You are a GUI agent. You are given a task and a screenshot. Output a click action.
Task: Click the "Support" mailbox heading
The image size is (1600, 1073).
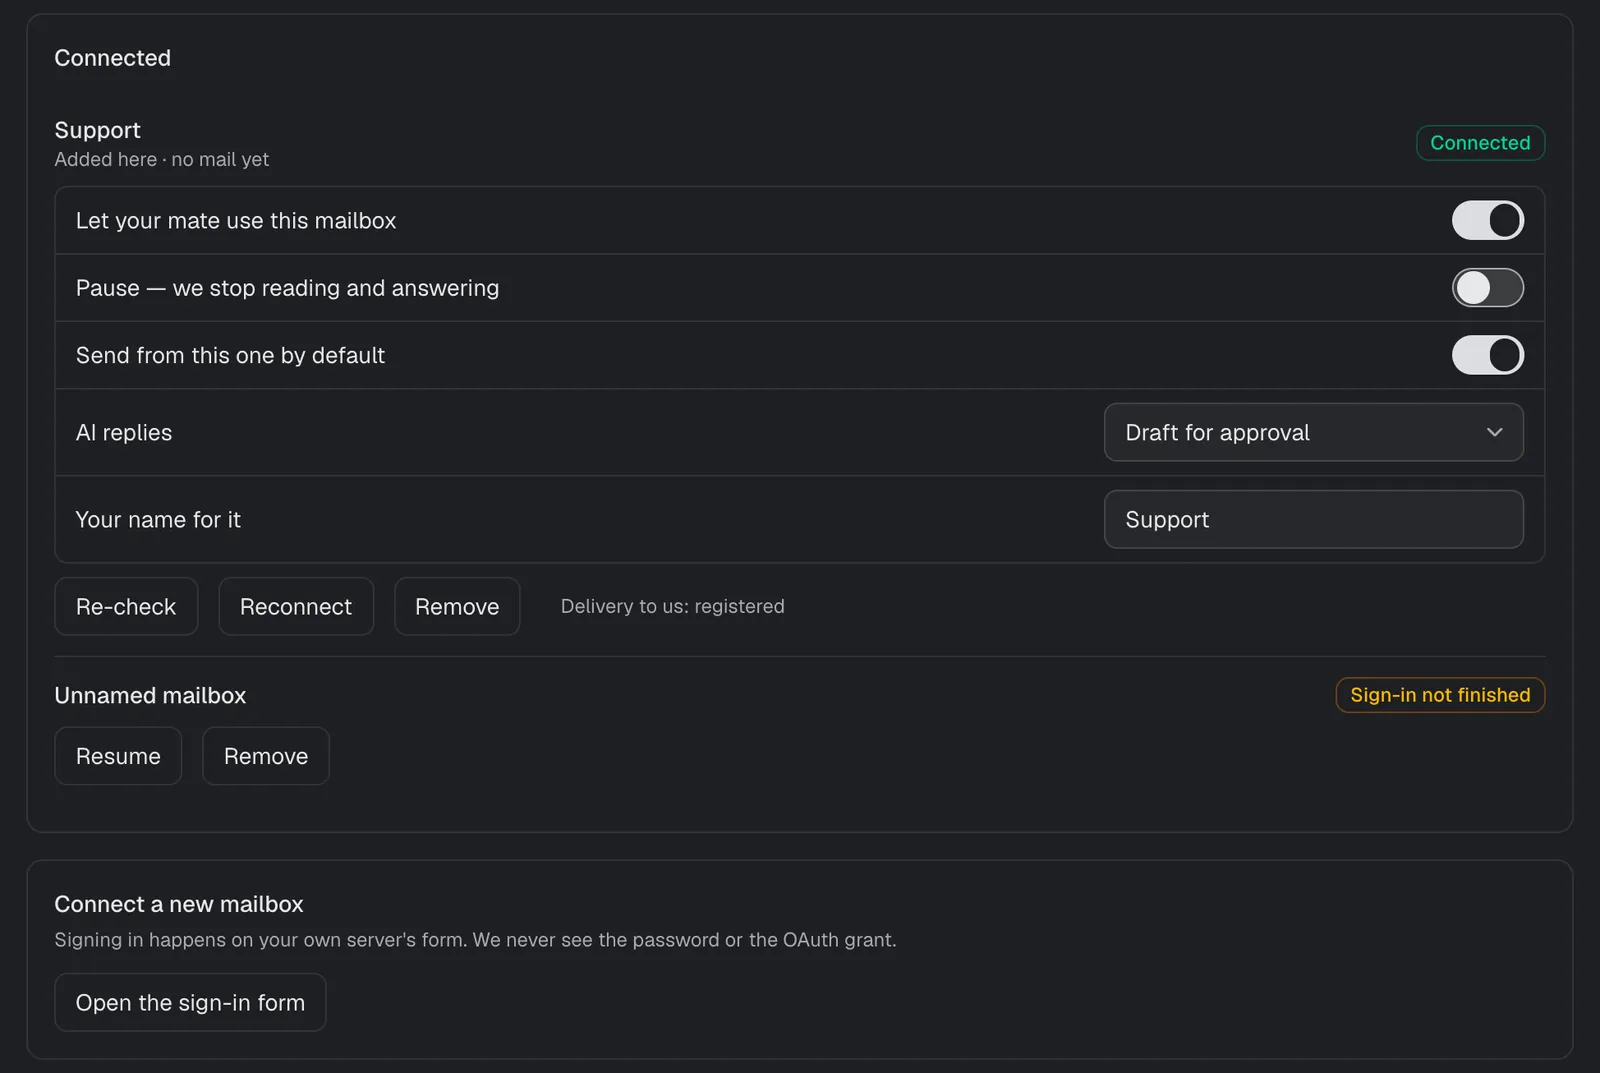click(x=98, y=130)
